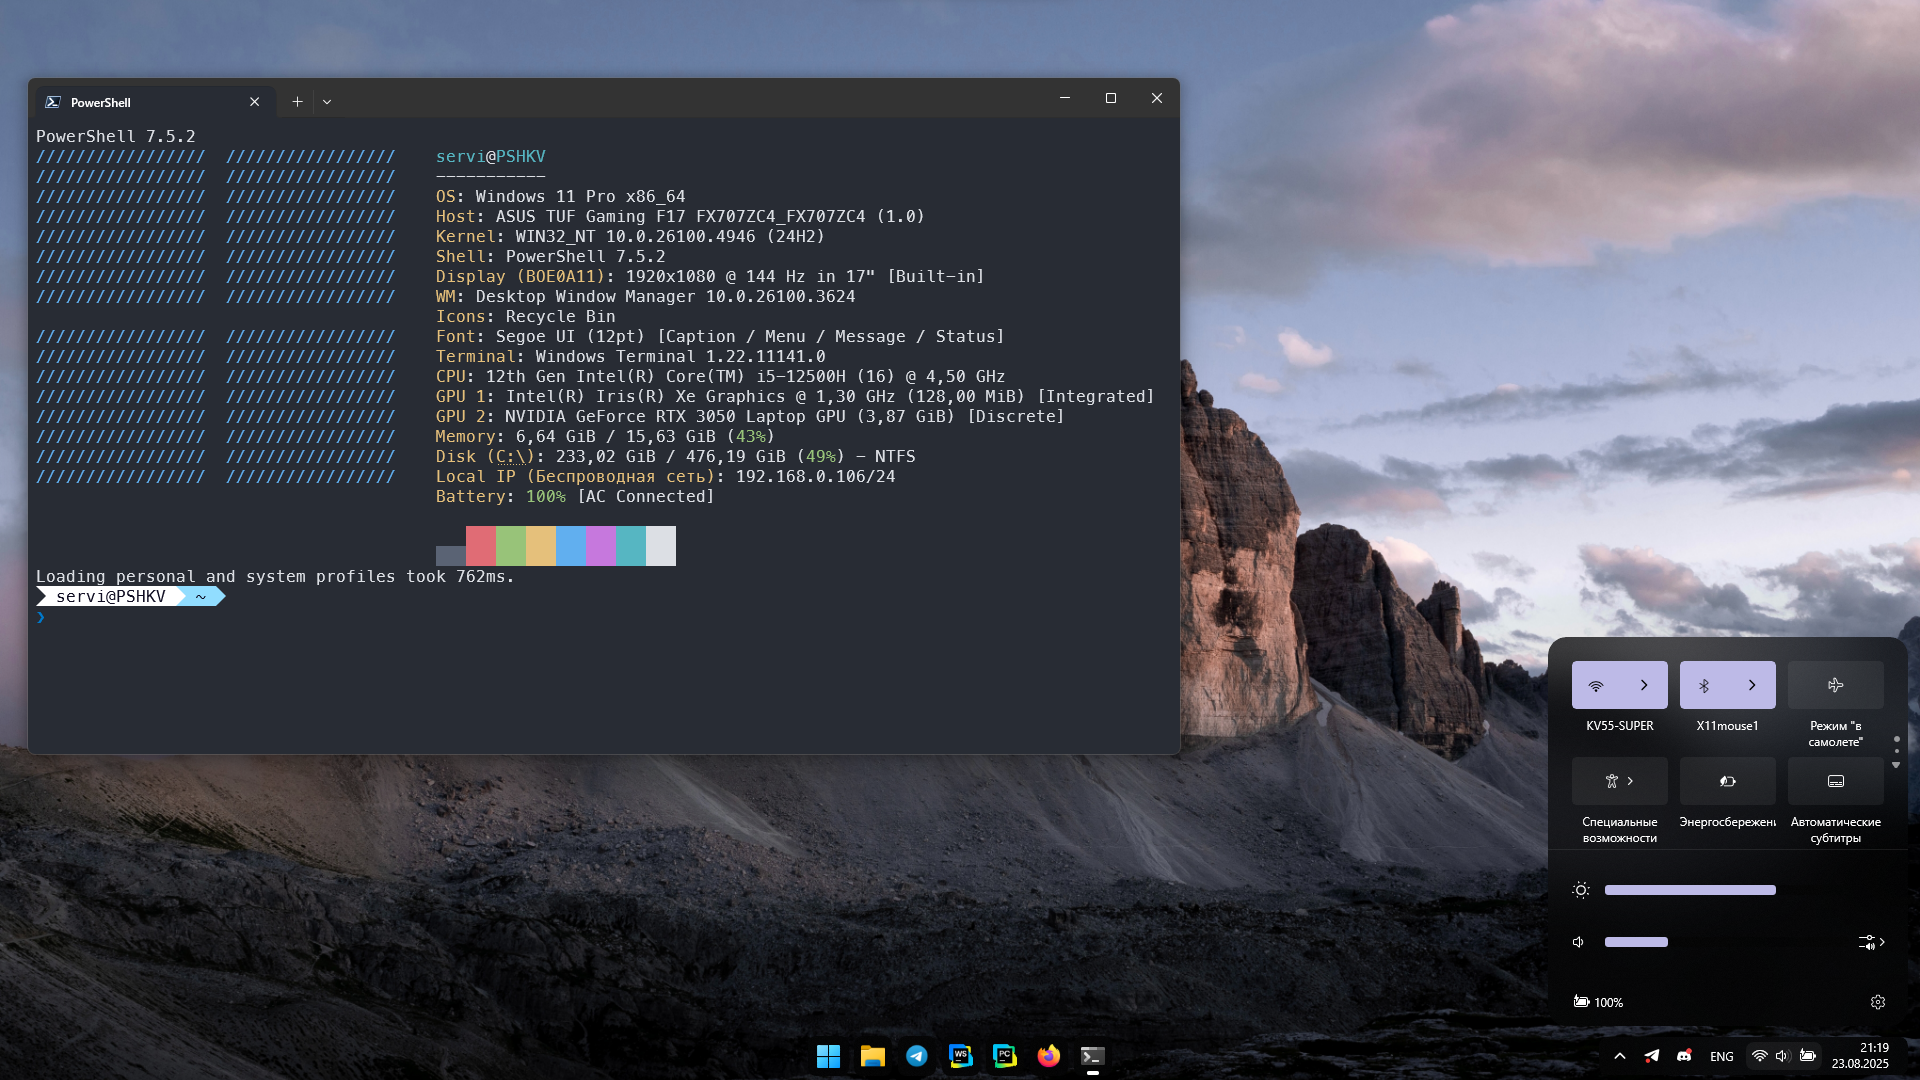This screenshot has height=1080, width=1920.
Task: Toggle Bluetooth X11mouse1 quick setting
Action: (1704, 685)
